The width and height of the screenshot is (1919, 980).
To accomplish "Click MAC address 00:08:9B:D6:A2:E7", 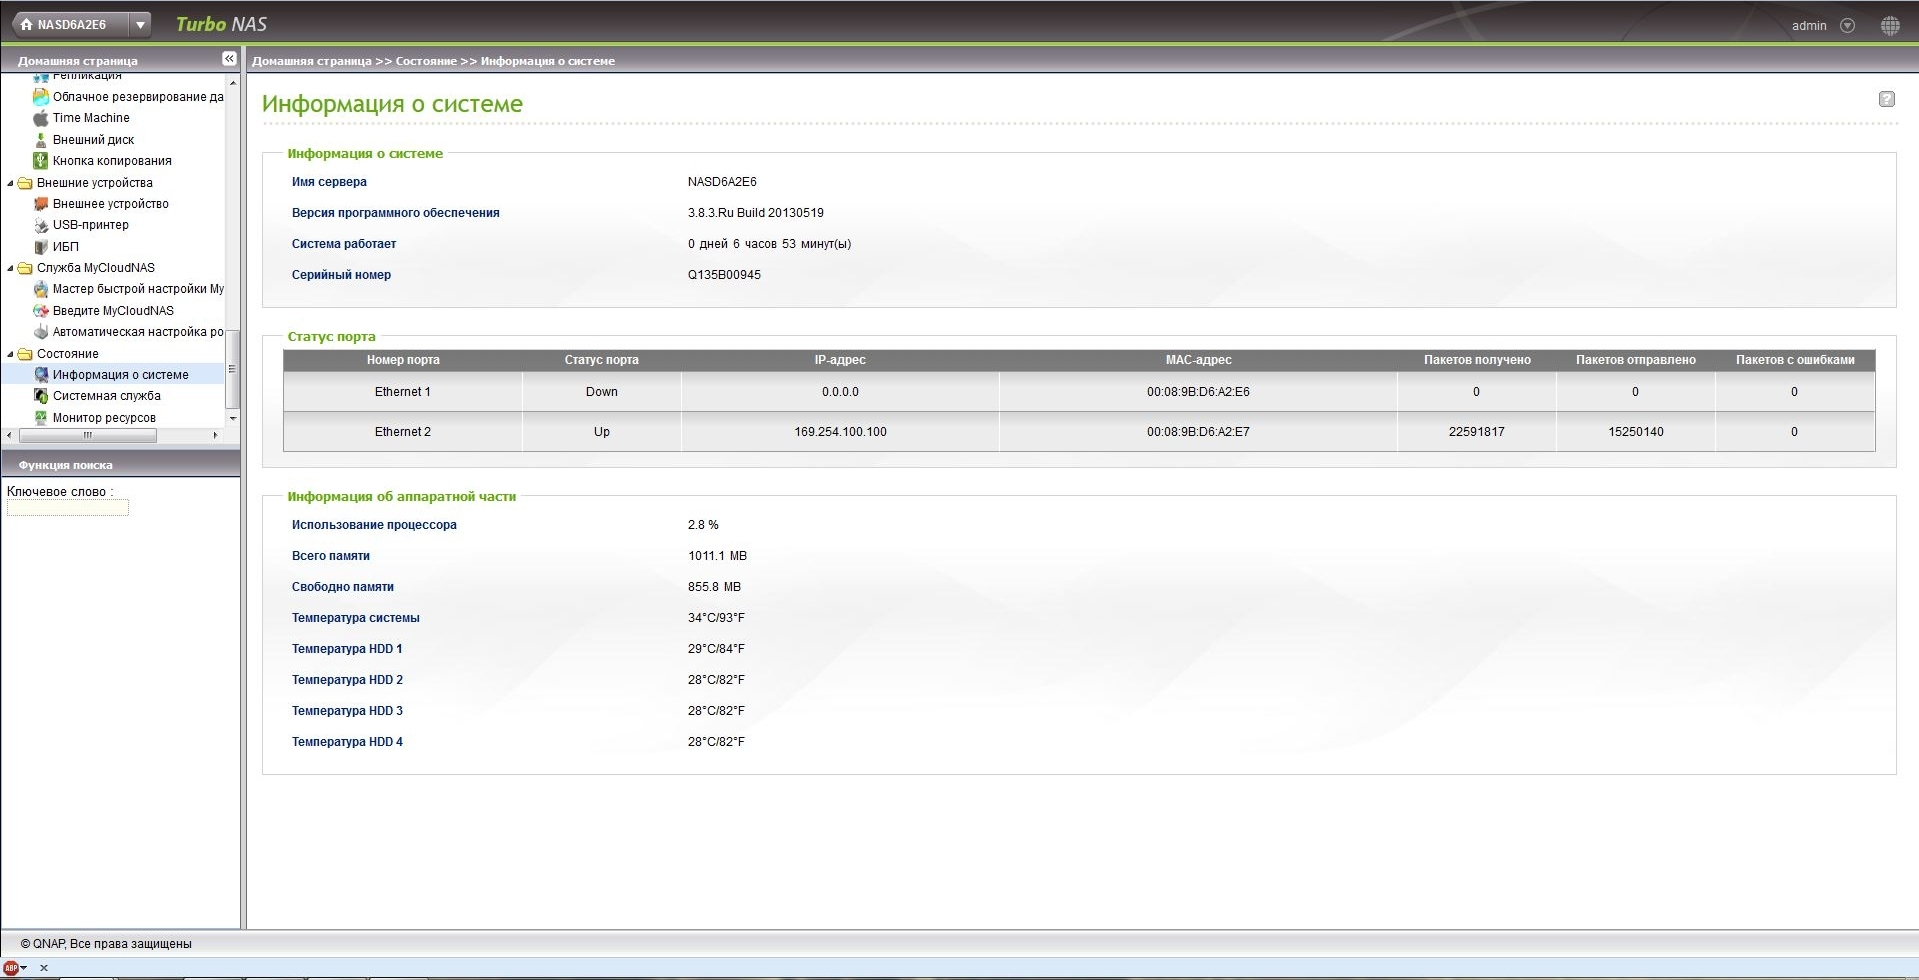I will 1198,432.
